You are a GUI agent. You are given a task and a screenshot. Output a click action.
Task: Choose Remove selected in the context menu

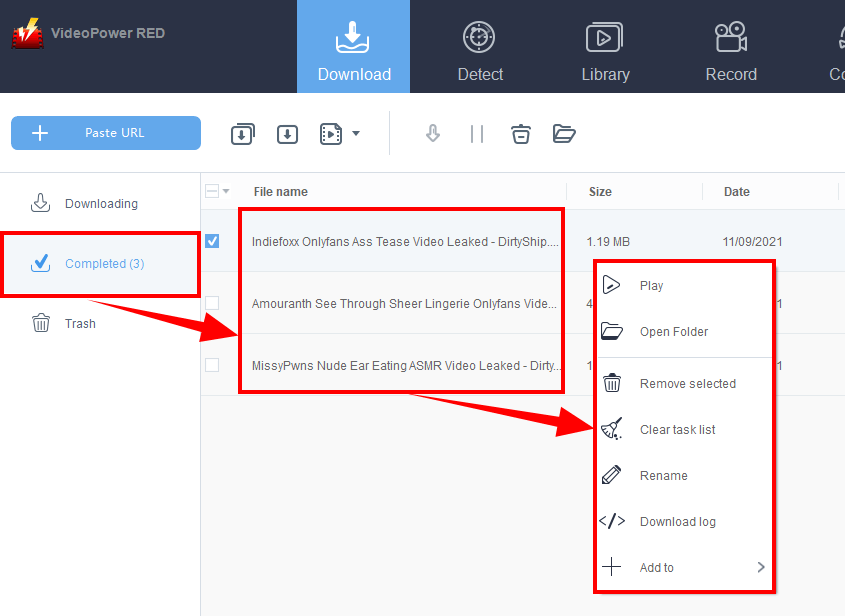684,384
